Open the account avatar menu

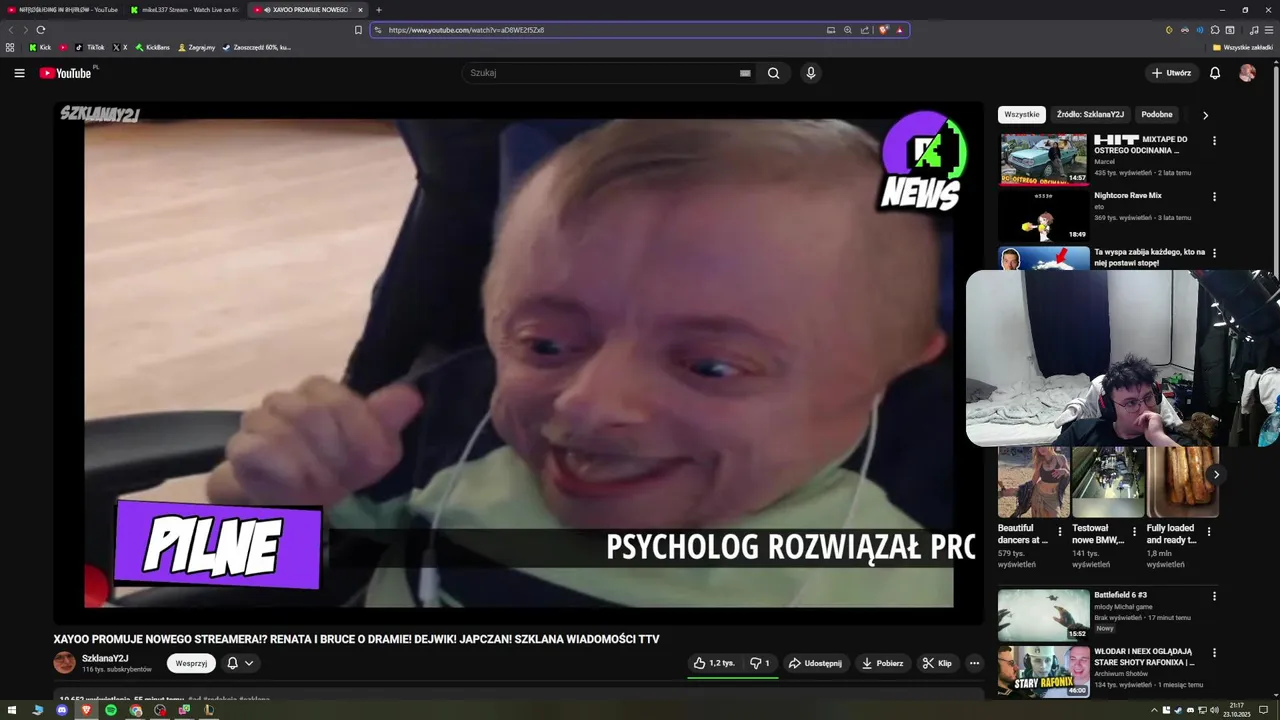click(1247, 73)
